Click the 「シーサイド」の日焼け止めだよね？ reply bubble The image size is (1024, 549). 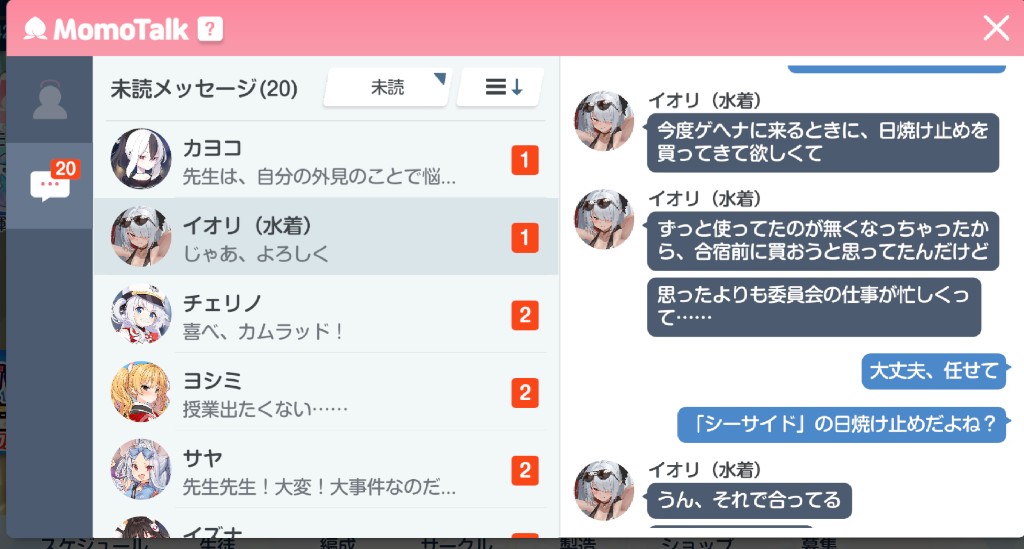pos(842,424)
